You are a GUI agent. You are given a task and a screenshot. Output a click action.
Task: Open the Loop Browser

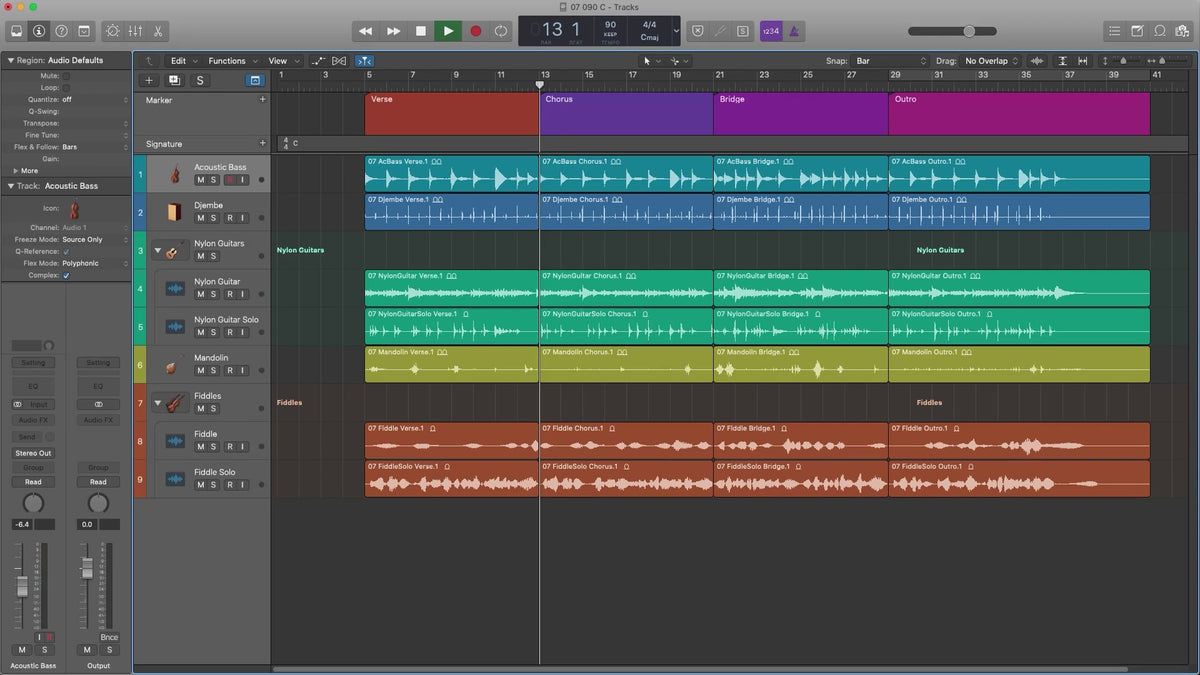pyautogui.click(x=1160, y=31)
